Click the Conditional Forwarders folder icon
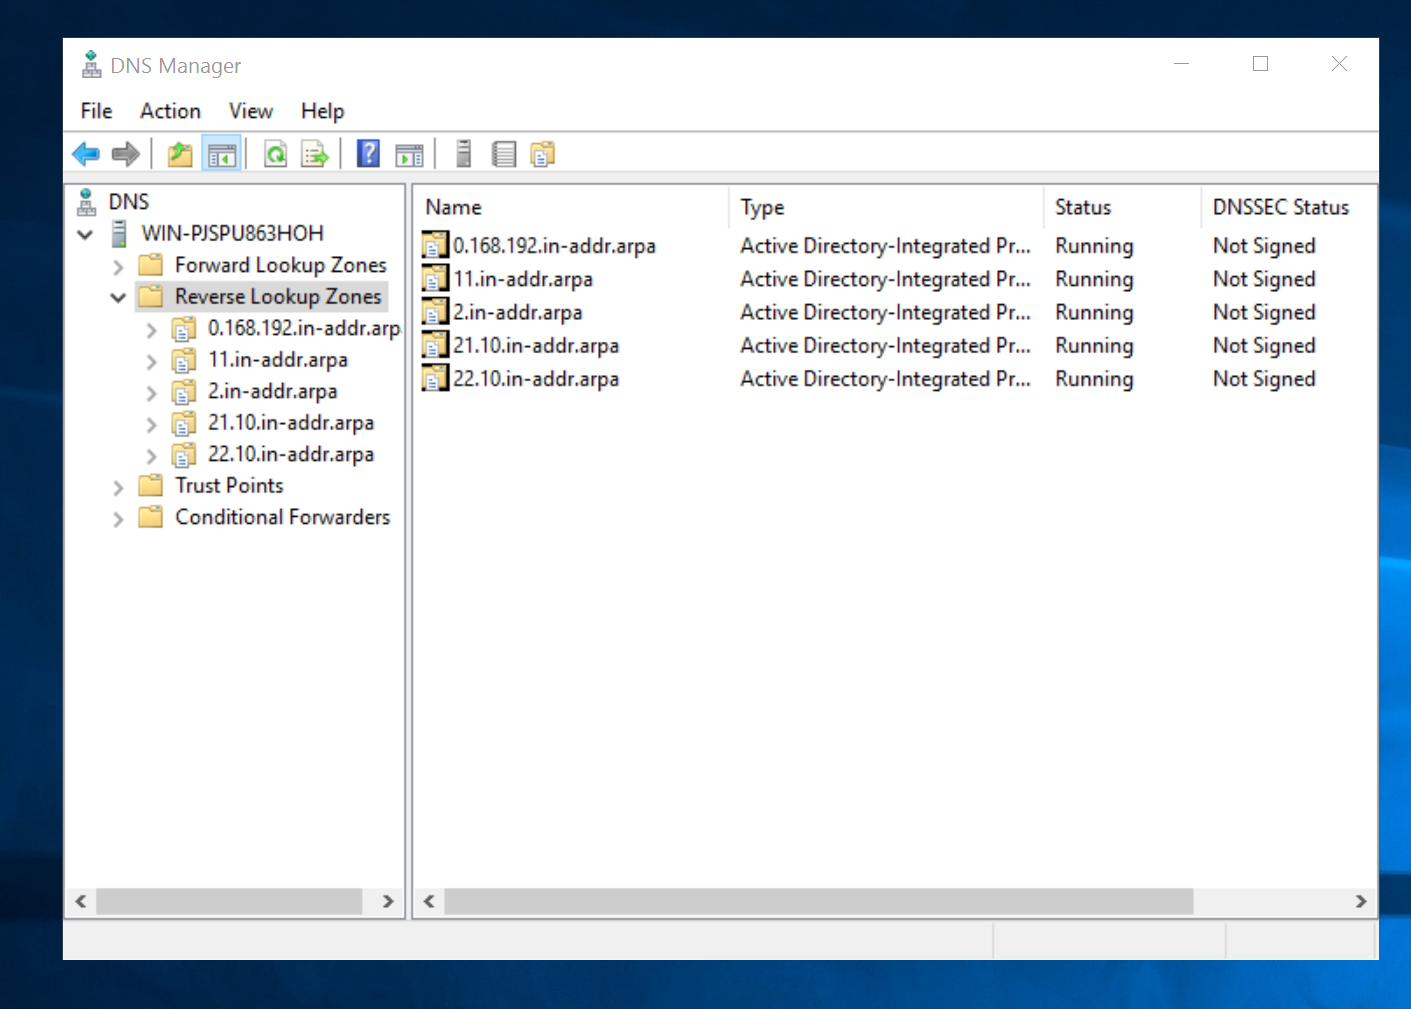This screenshot has height=1009, width=1411. click(150, 517)
